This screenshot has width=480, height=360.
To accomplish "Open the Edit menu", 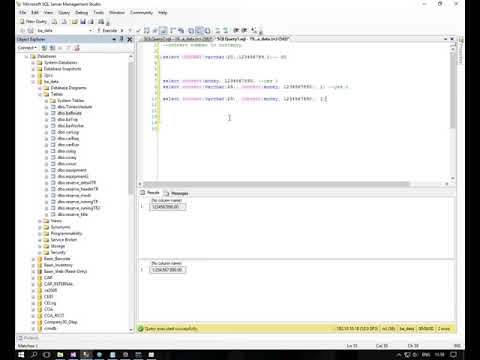I will pos(35,12).
